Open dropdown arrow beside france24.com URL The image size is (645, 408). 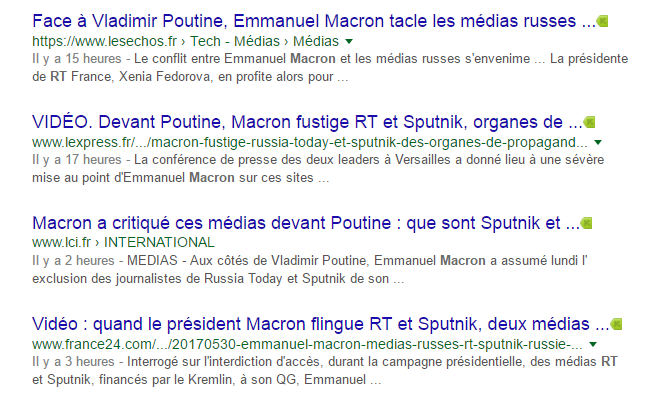(x=593, y=344)
